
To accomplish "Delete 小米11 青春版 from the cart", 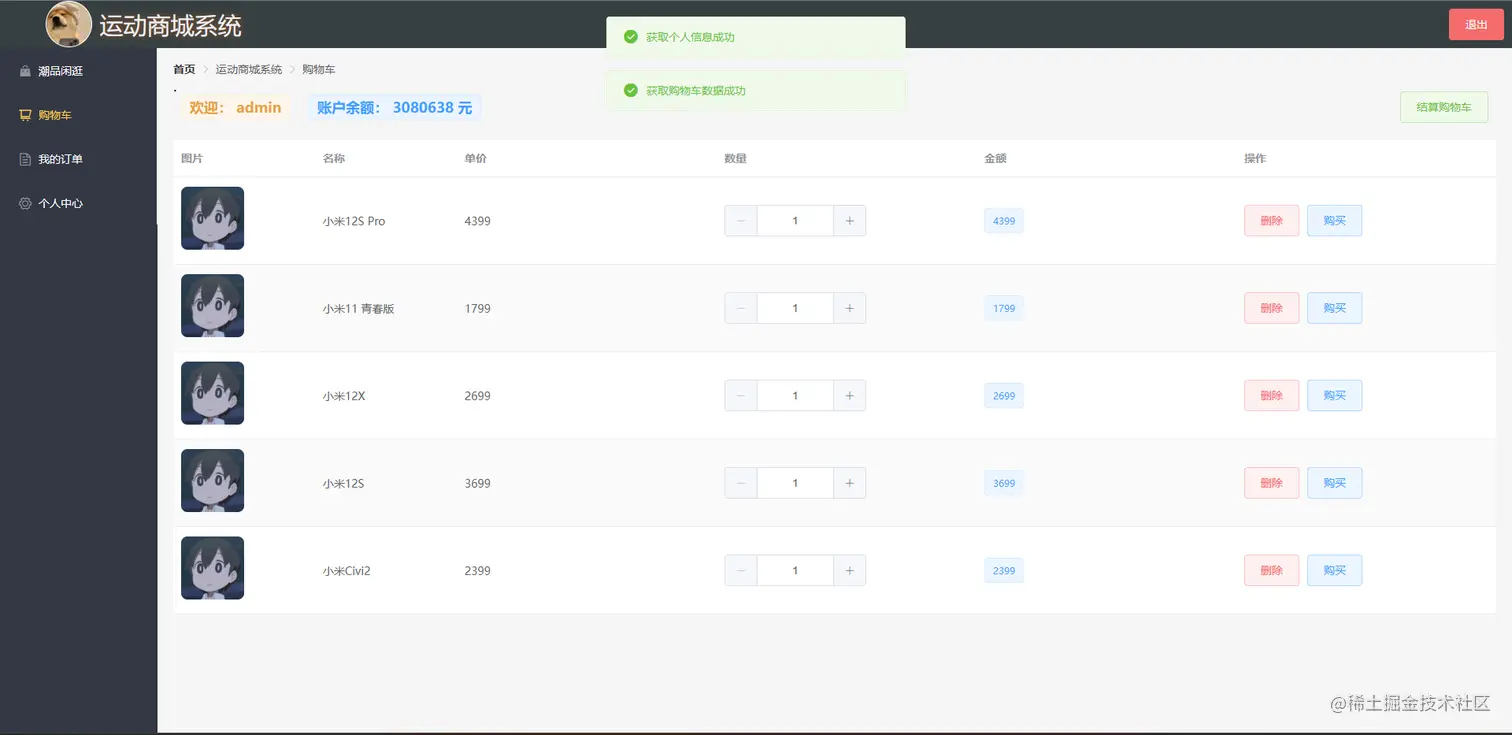I will 1271,308.
